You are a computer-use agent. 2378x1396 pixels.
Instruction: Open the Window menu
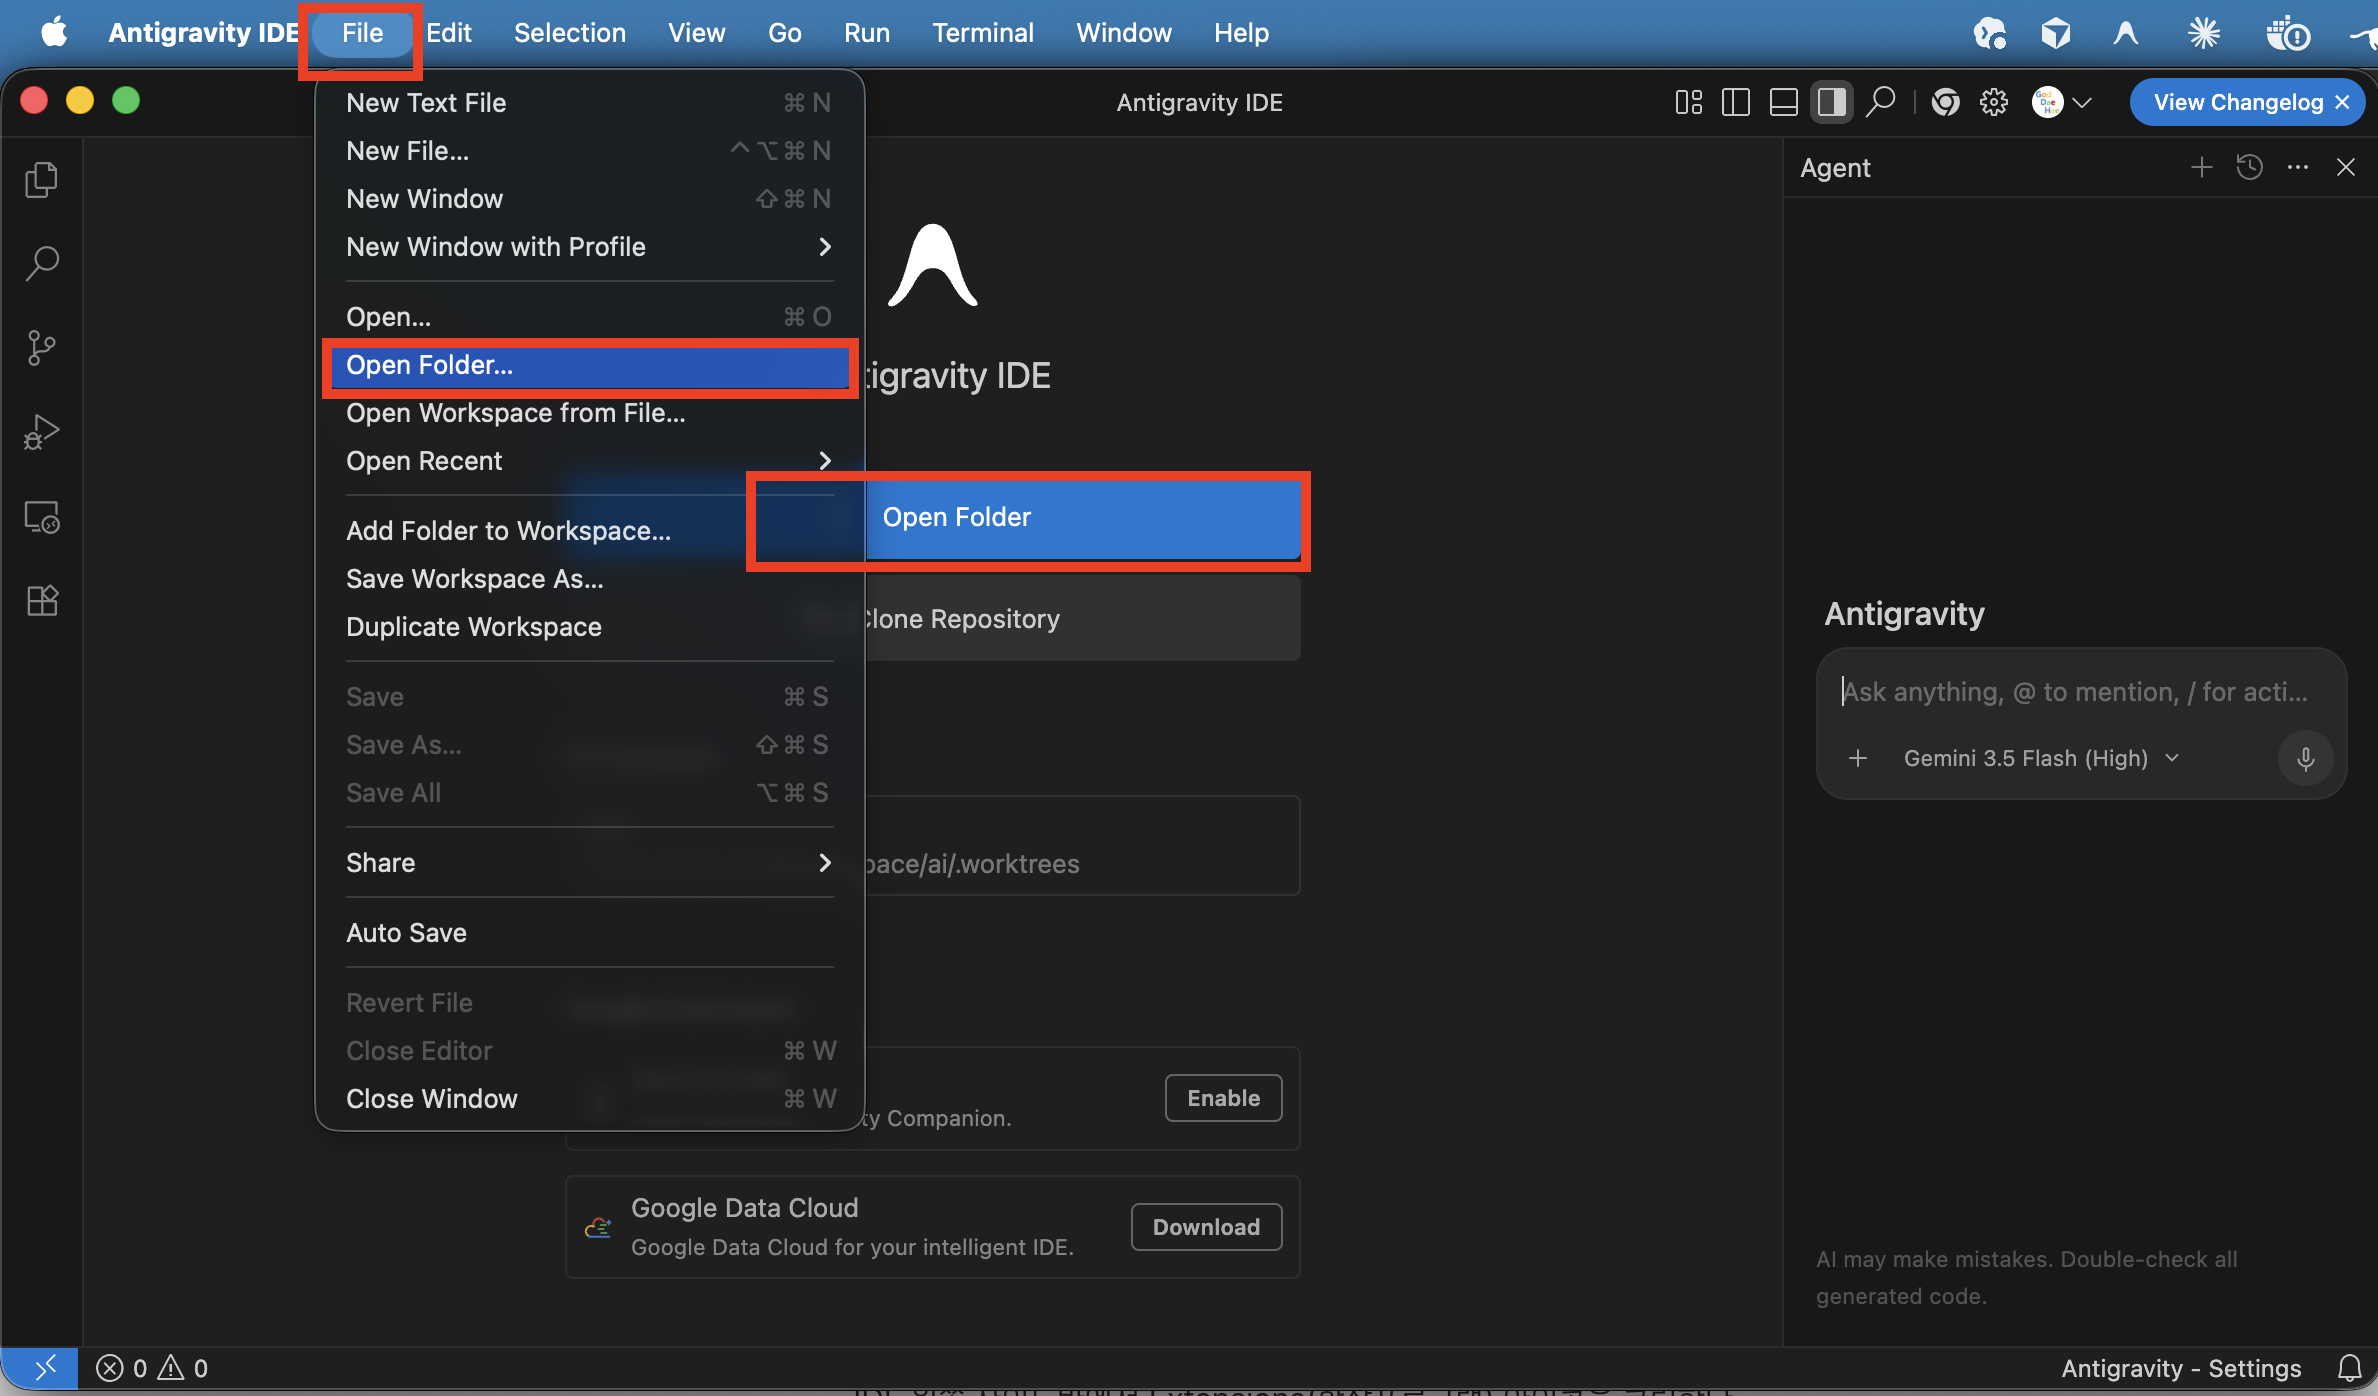[1123, 33]
